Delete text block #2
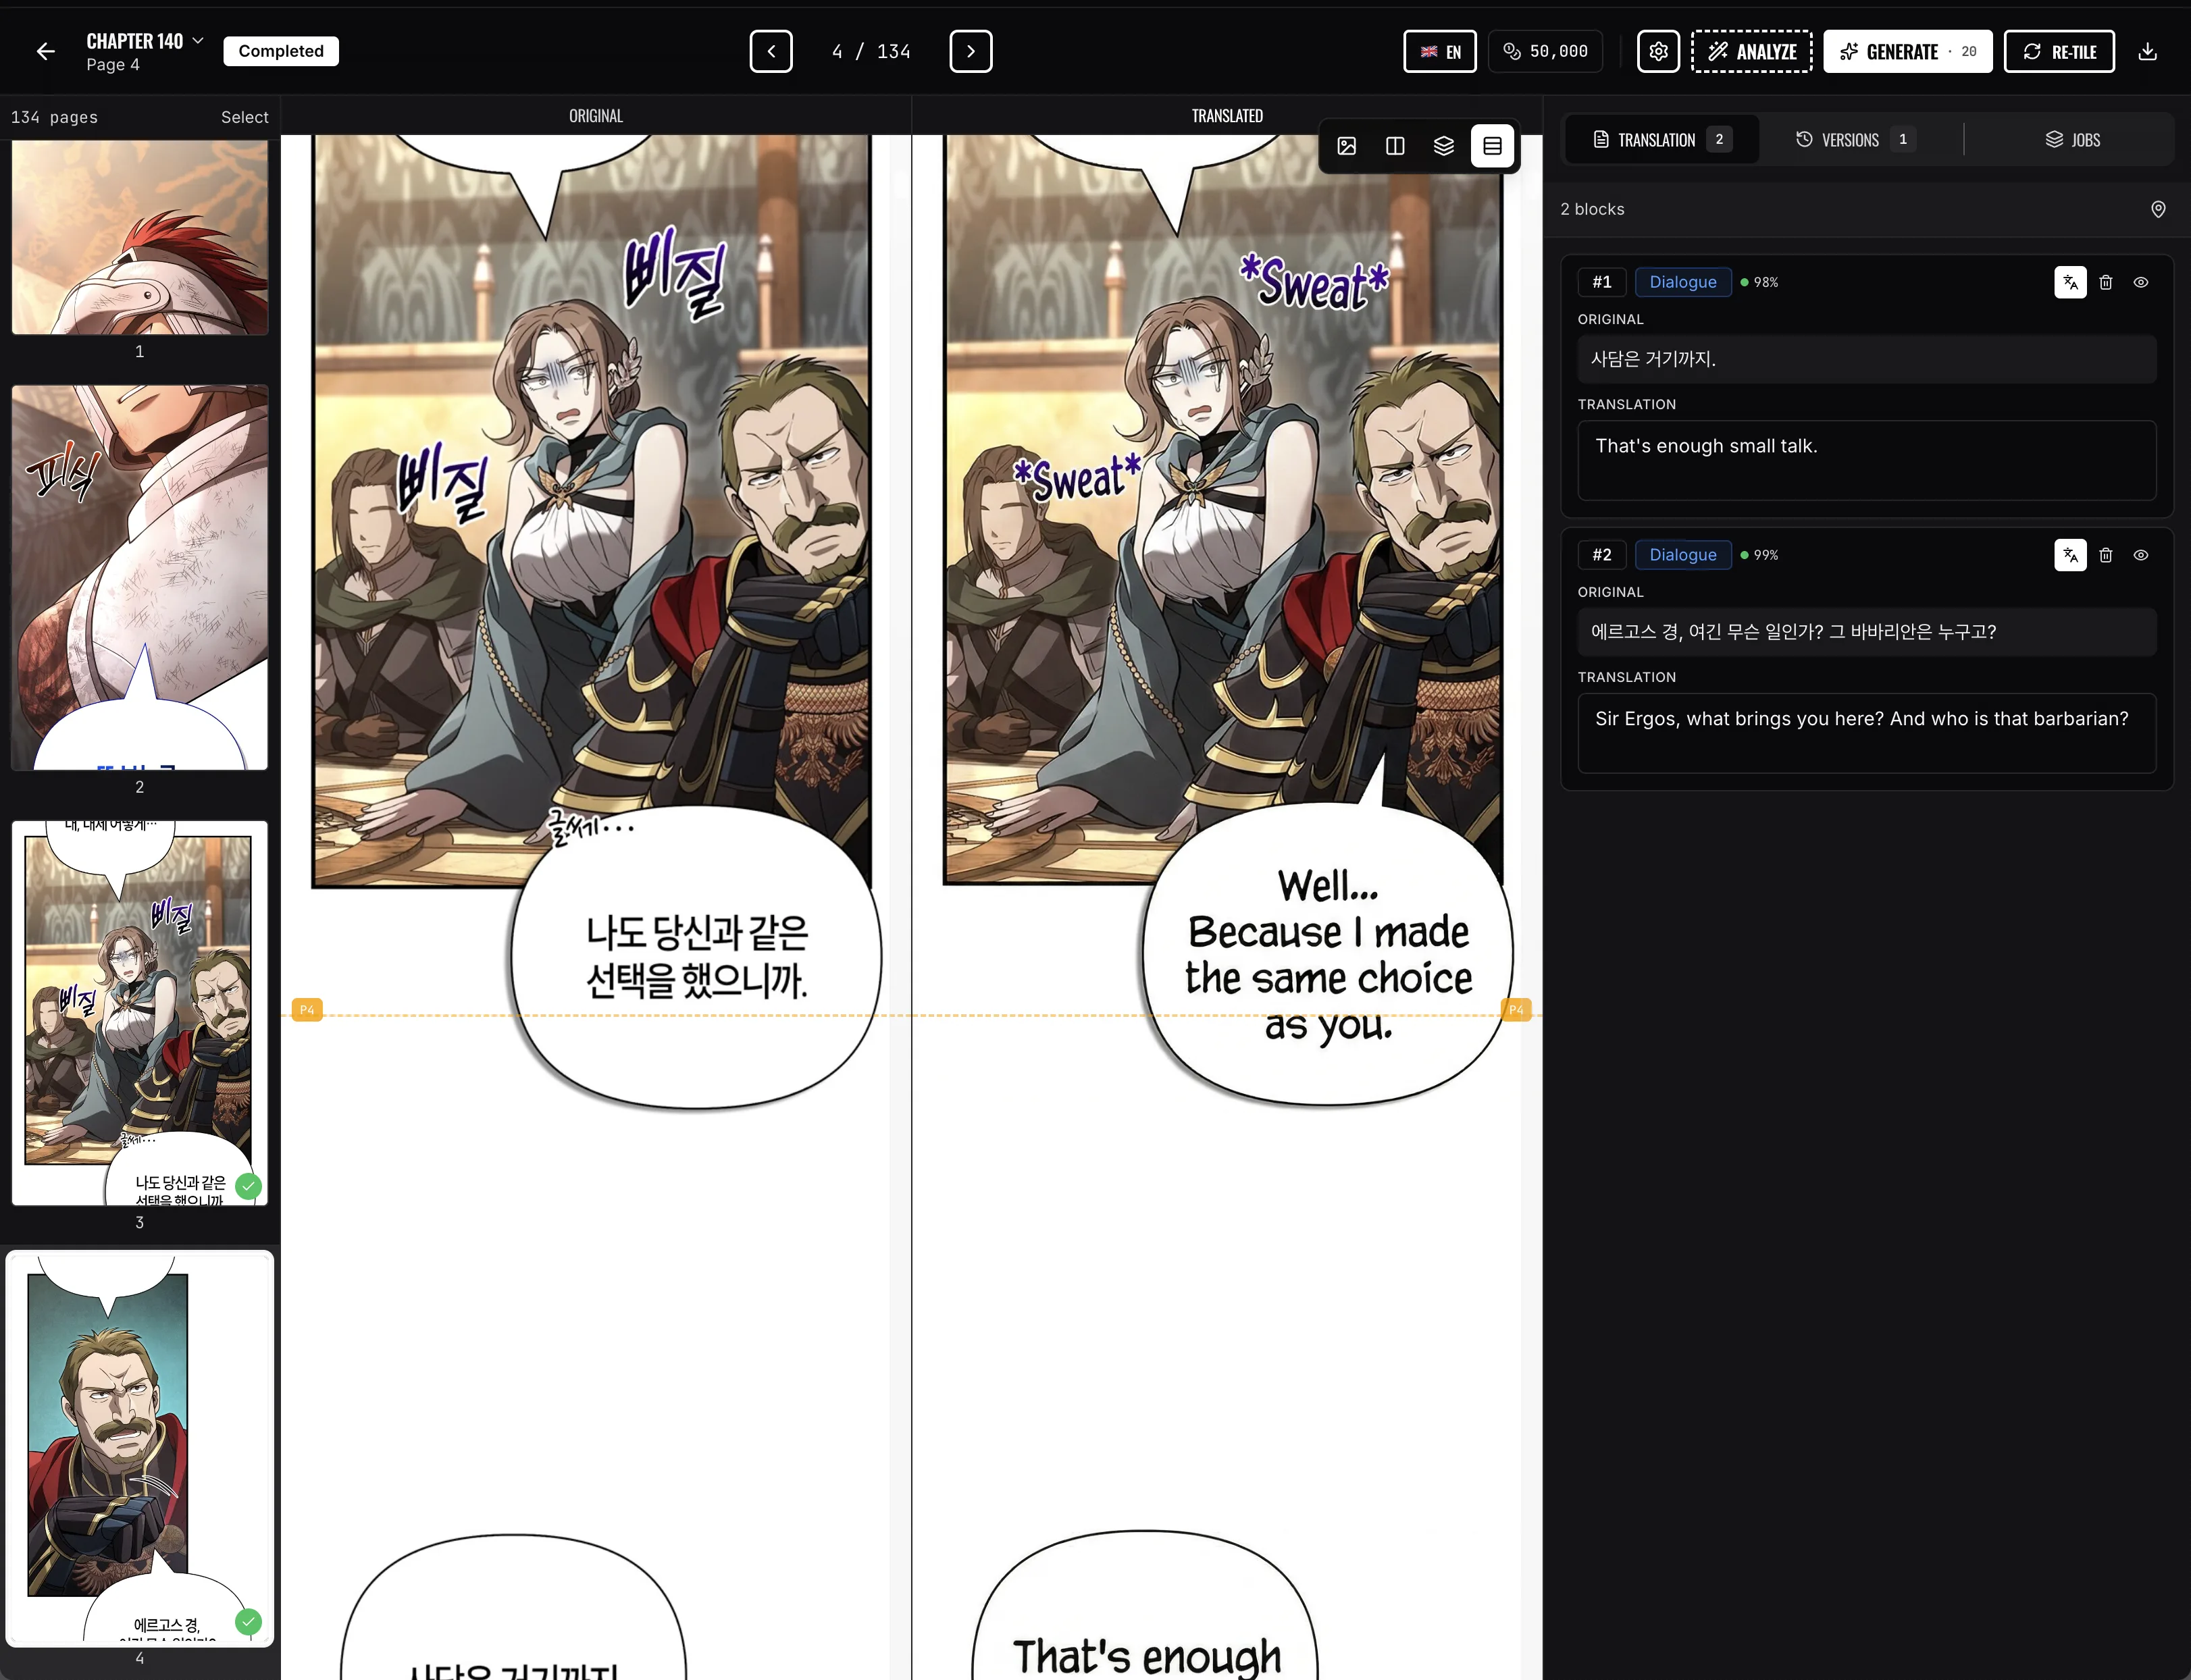 click(2106, 555)
